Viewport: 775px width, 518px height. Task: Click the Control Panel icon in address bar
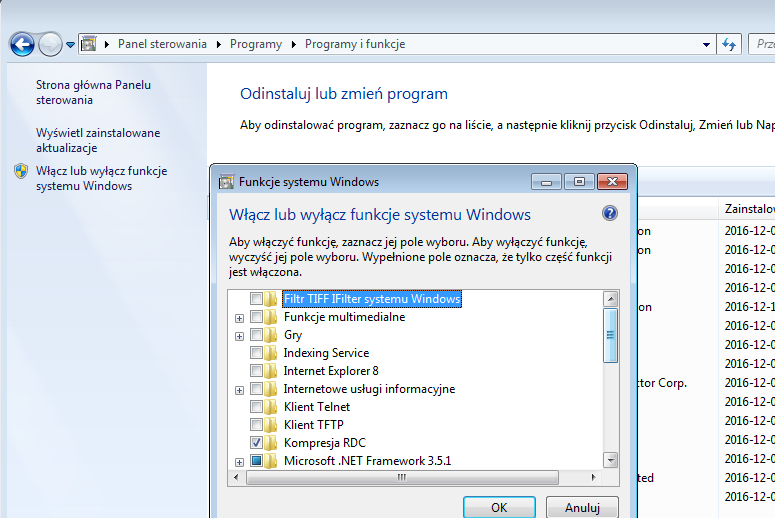pyautogui.click(x=88, y=44)
